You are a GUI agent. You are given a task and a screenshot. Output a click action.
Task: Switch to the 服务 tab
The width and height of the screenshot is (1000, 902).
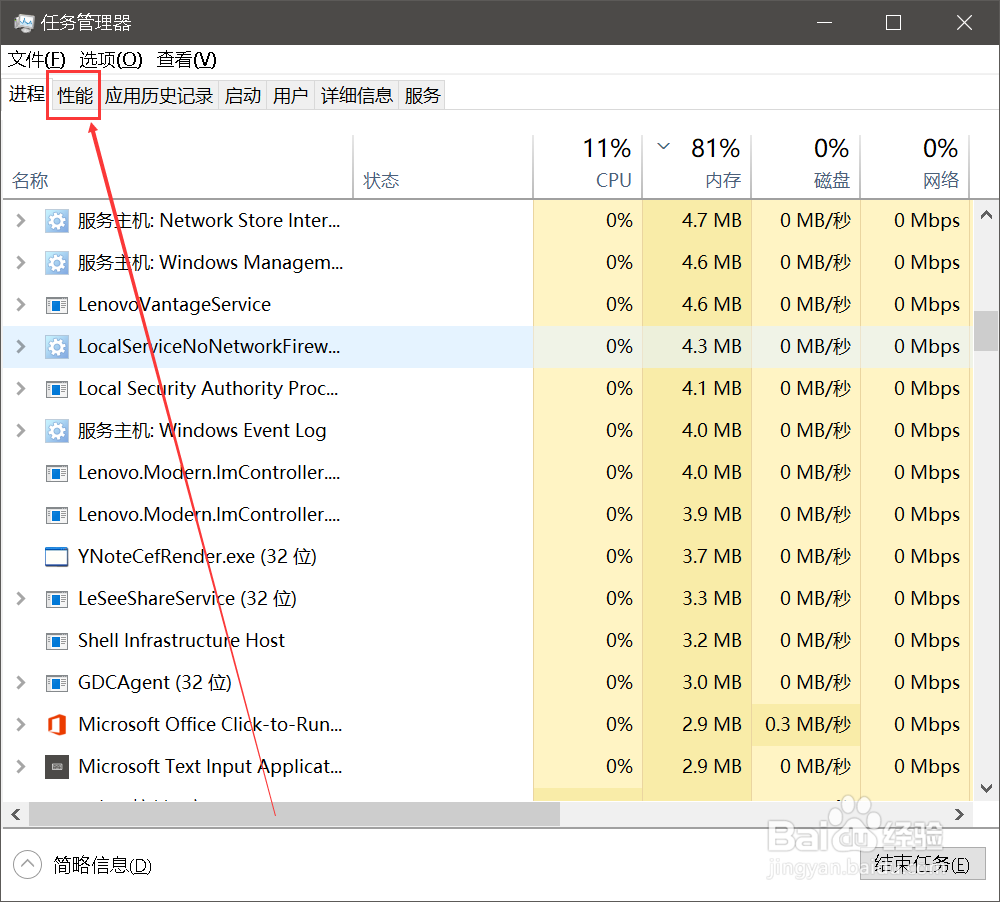[x=422, y=96]
